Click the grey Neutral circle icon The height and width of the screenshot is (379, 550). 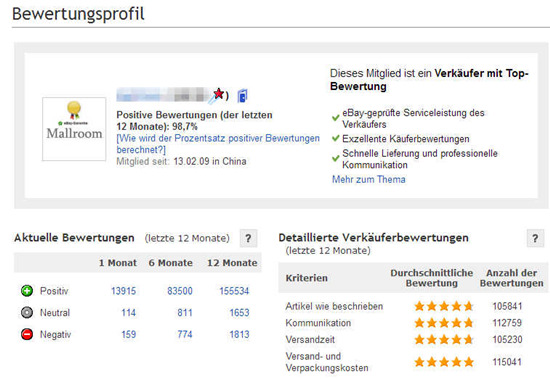coord(27,312)
